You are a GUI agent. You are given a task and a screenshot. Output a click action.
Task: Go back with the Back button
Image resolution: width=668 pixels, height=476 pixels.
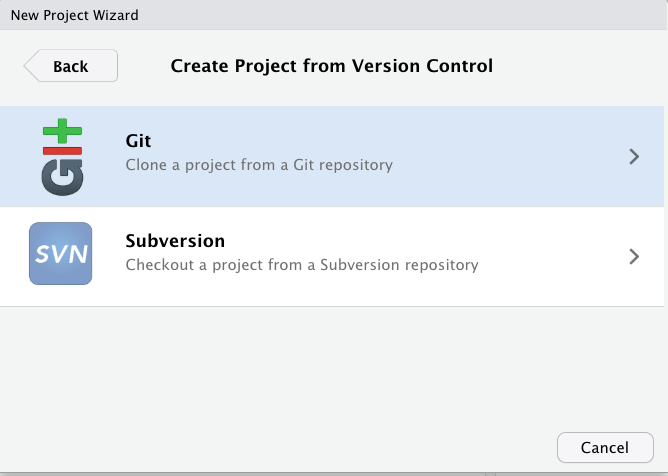coord(71,66)
